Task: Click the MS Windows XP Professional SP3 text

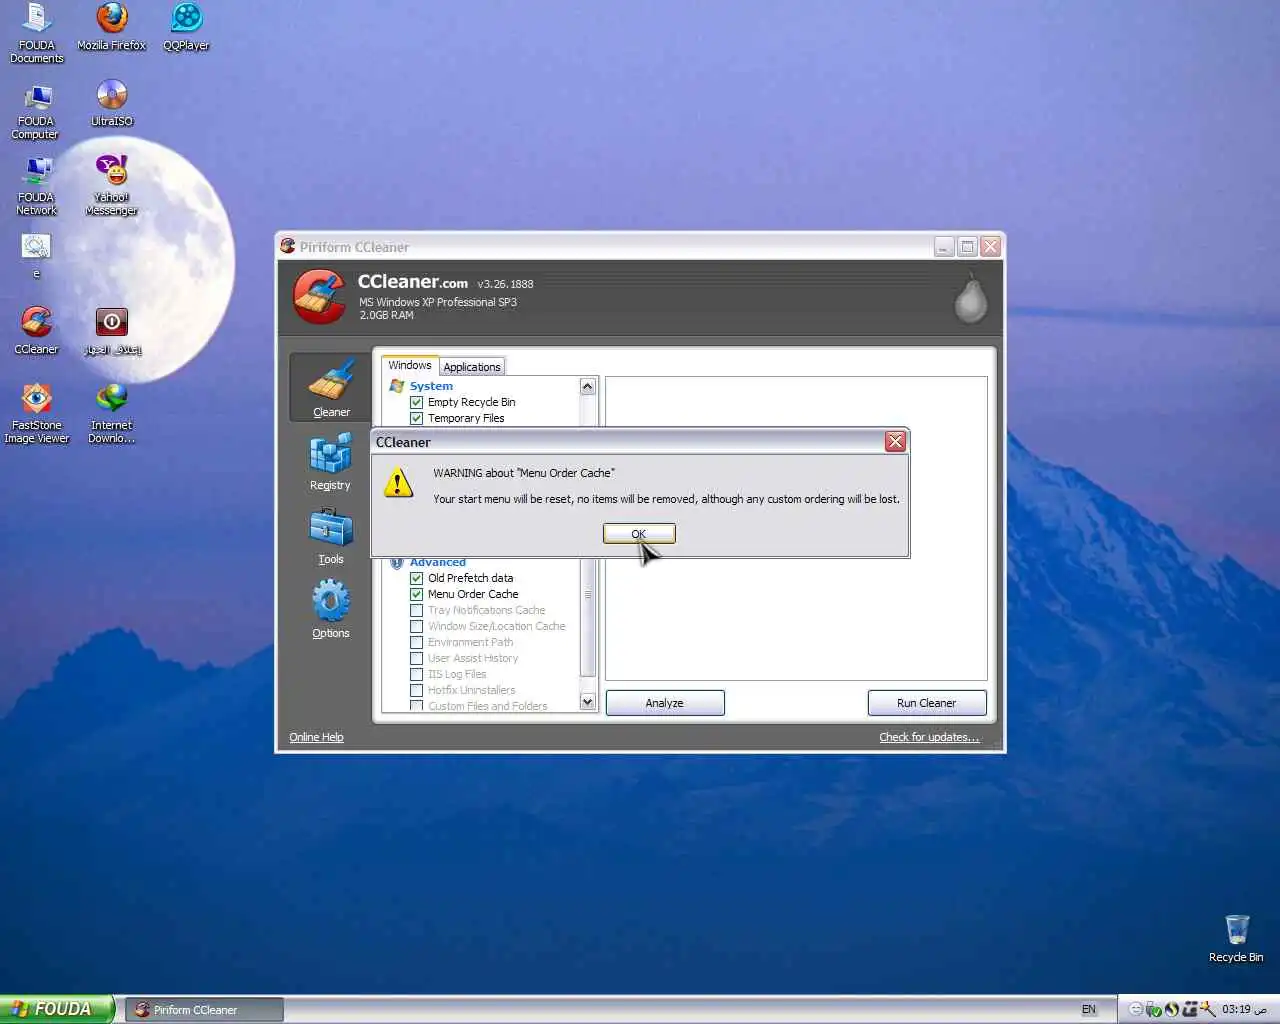Action: pos(438,302)
